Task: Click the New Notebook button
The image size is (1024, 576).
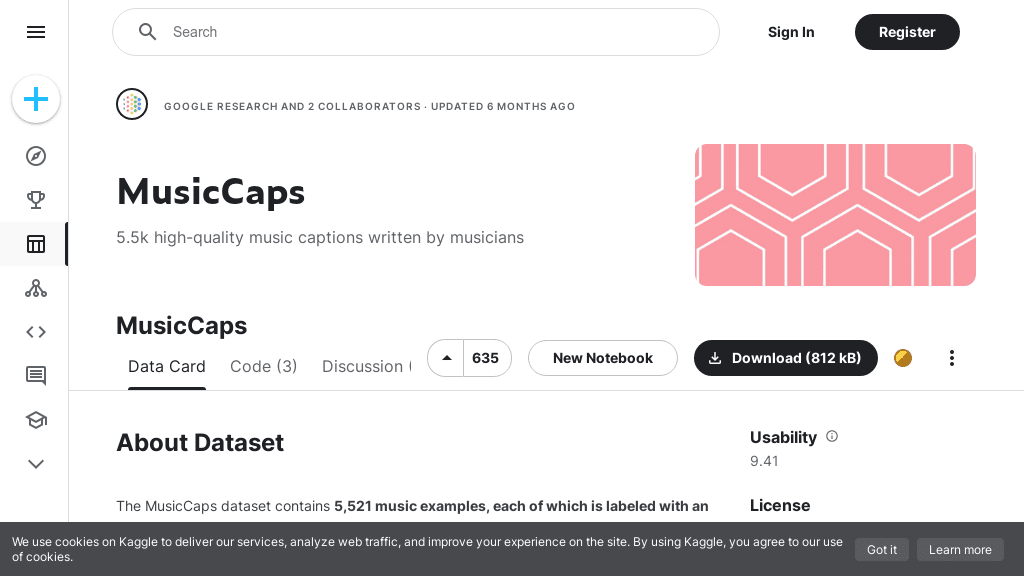Action: [x=603, y=358]
